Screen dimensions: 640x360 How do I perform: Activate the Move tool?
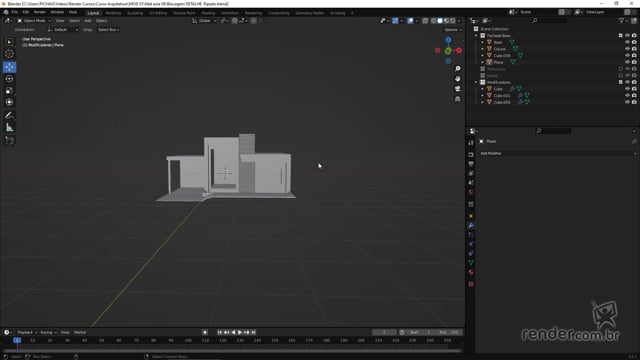point(9,67)
